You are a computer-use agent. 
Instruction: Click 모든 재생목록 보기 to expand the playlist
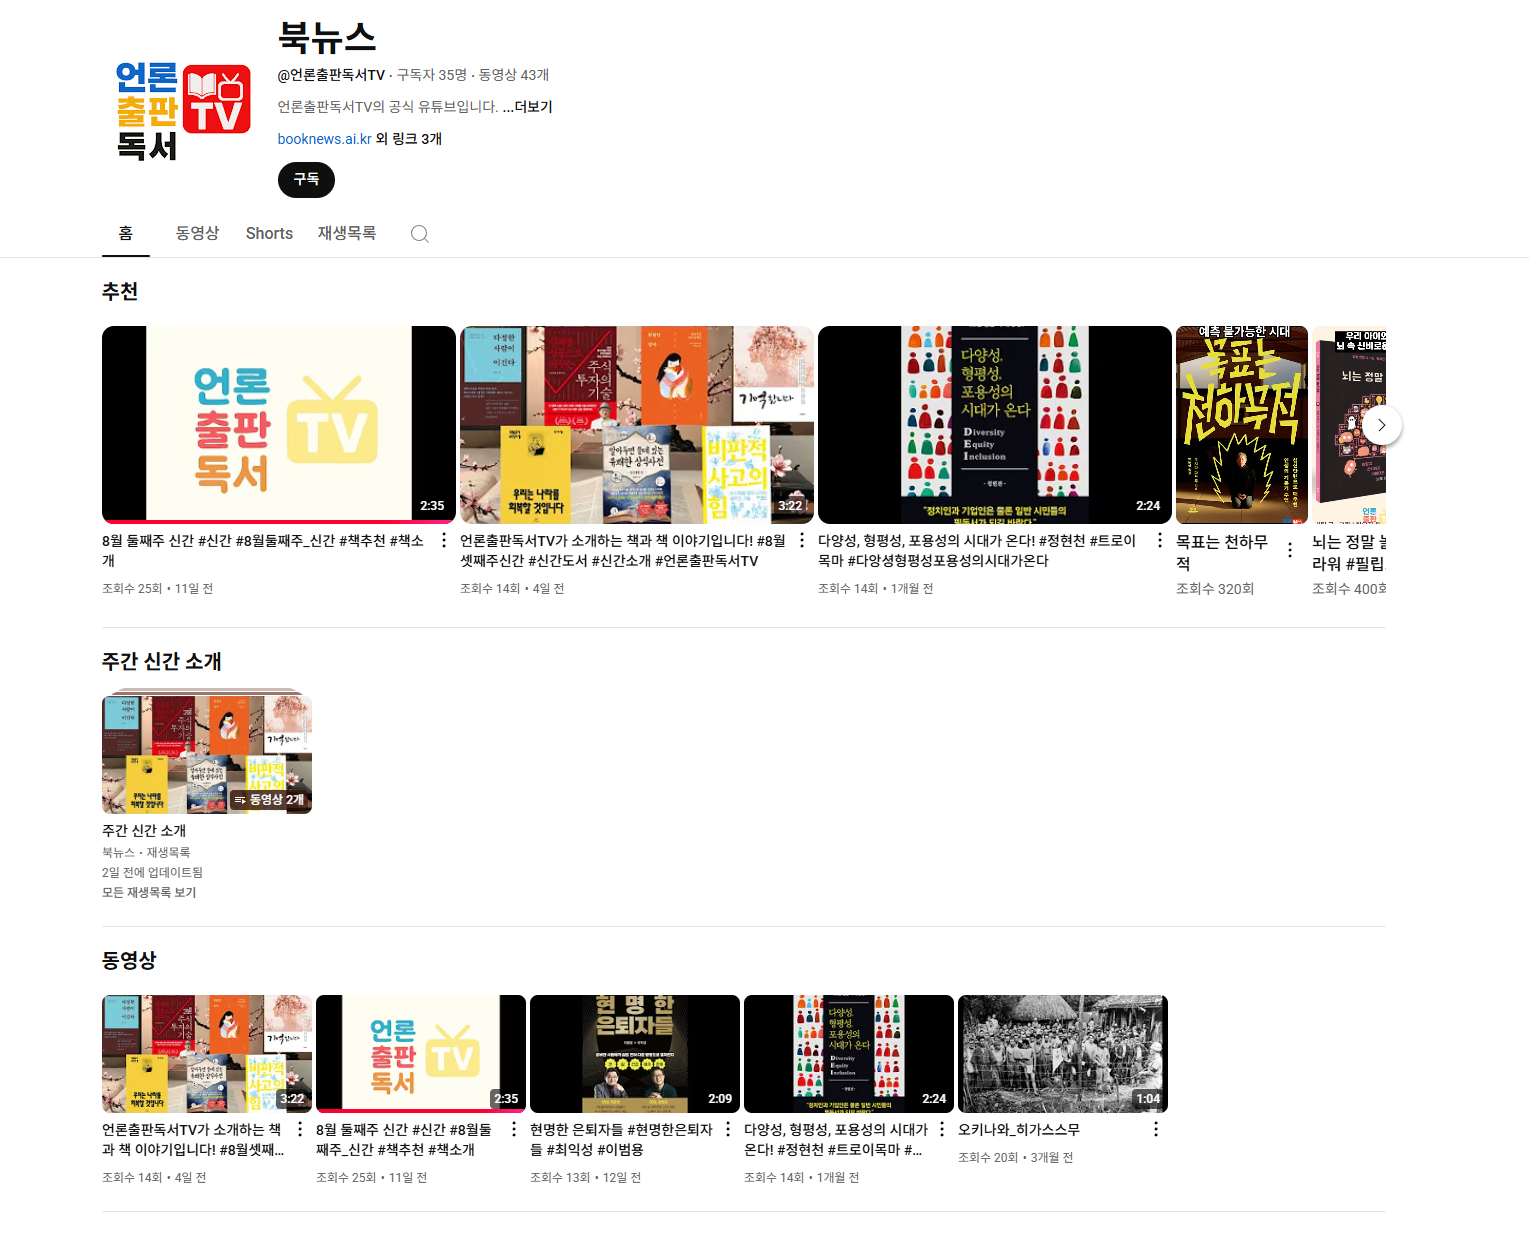[x=149, y=892]
